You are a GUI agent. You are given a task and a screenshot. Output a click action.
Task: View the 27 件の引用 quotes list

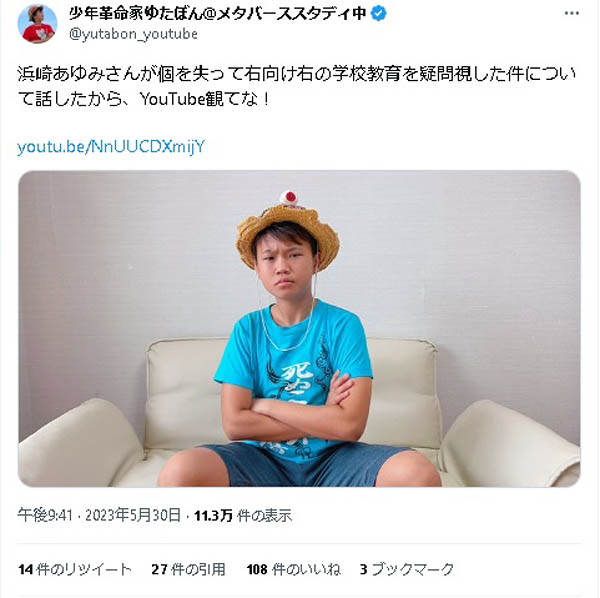[188, 569]
